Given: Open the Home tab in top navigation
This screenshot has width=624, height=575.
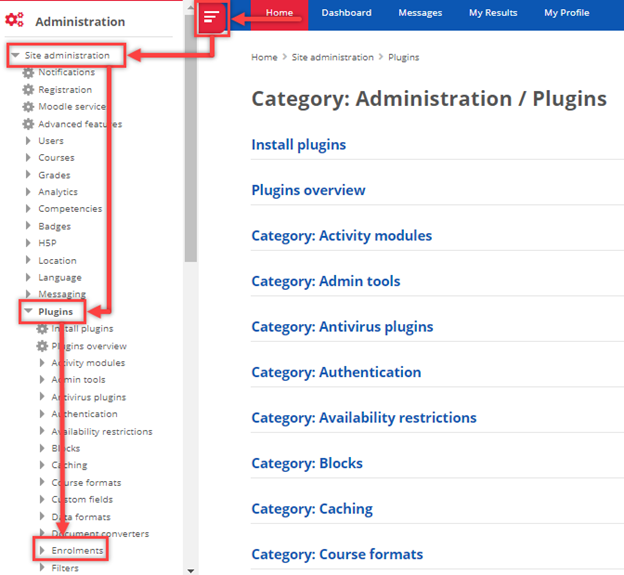Looking at the screenshot, I should point(279,13).
